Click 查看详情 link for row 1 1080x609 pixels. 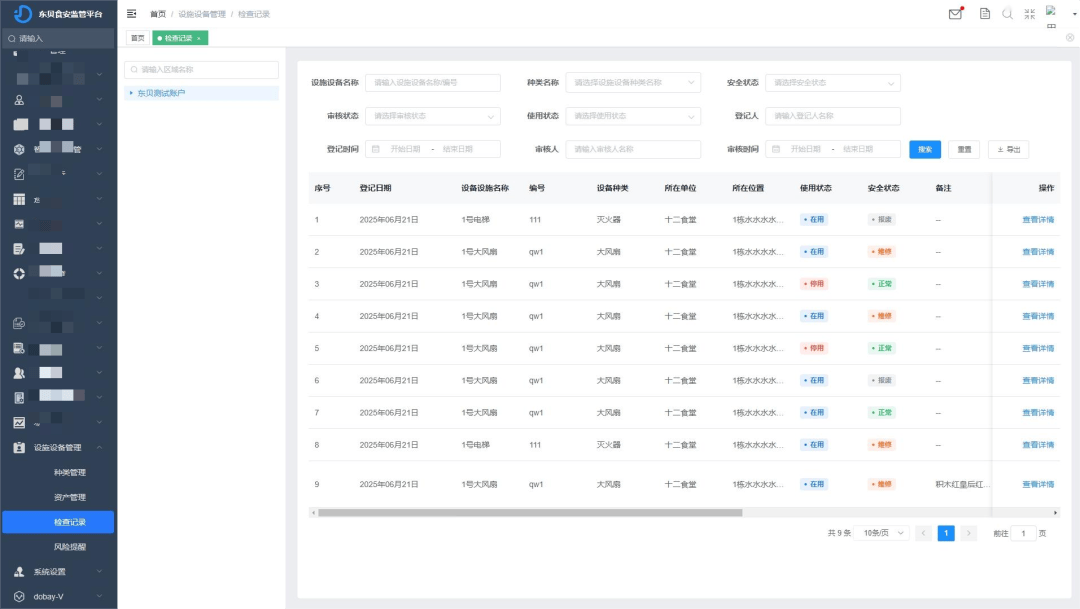1037,220
